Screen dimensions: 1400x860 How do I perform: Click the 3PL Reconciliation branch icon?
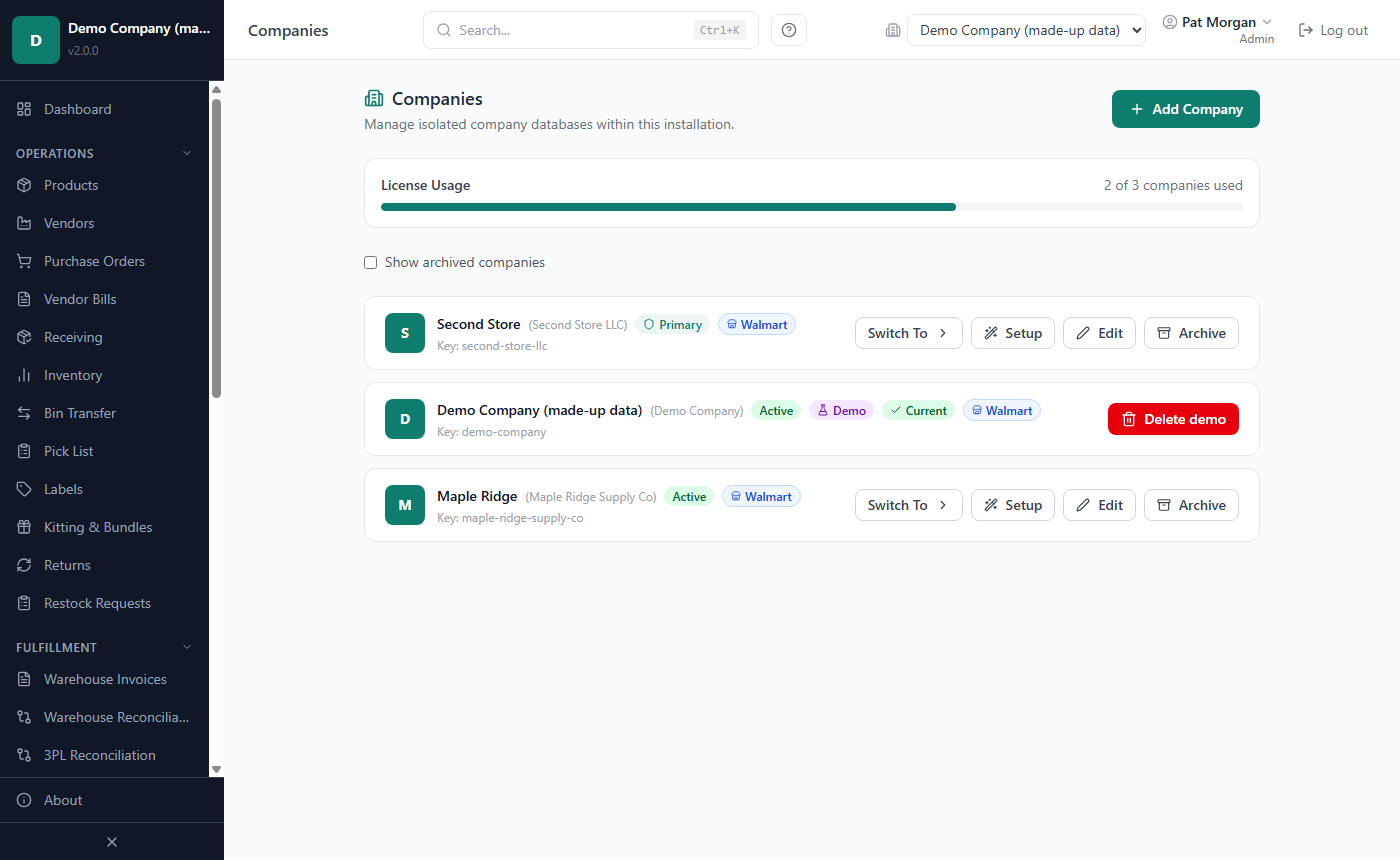pos(24,755)
